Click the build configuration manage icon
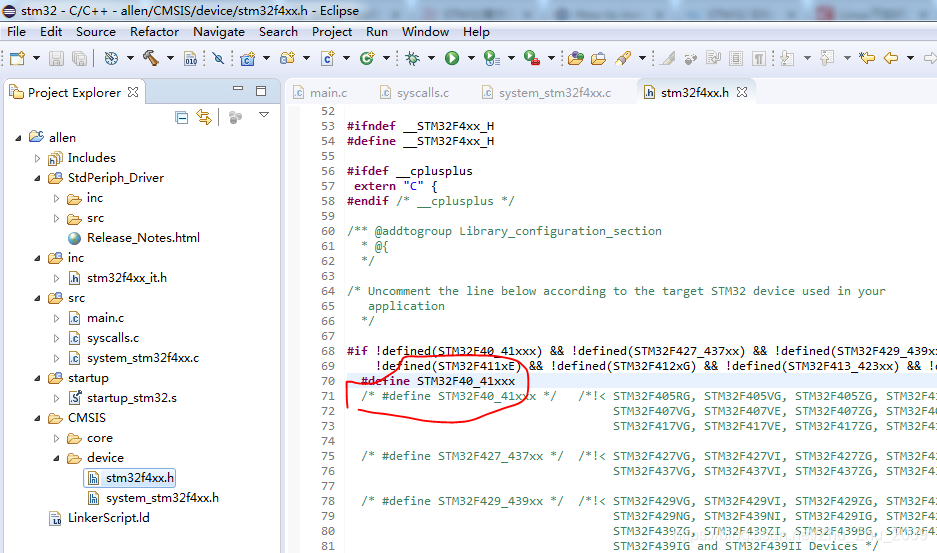Viewport: 937px width, 553px height. coord(111,58)
